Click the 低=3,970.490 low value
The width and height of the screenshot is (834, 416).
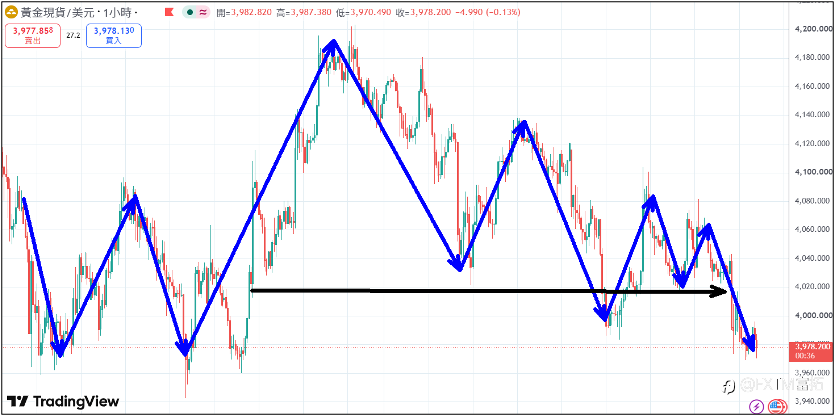point(364,12)
